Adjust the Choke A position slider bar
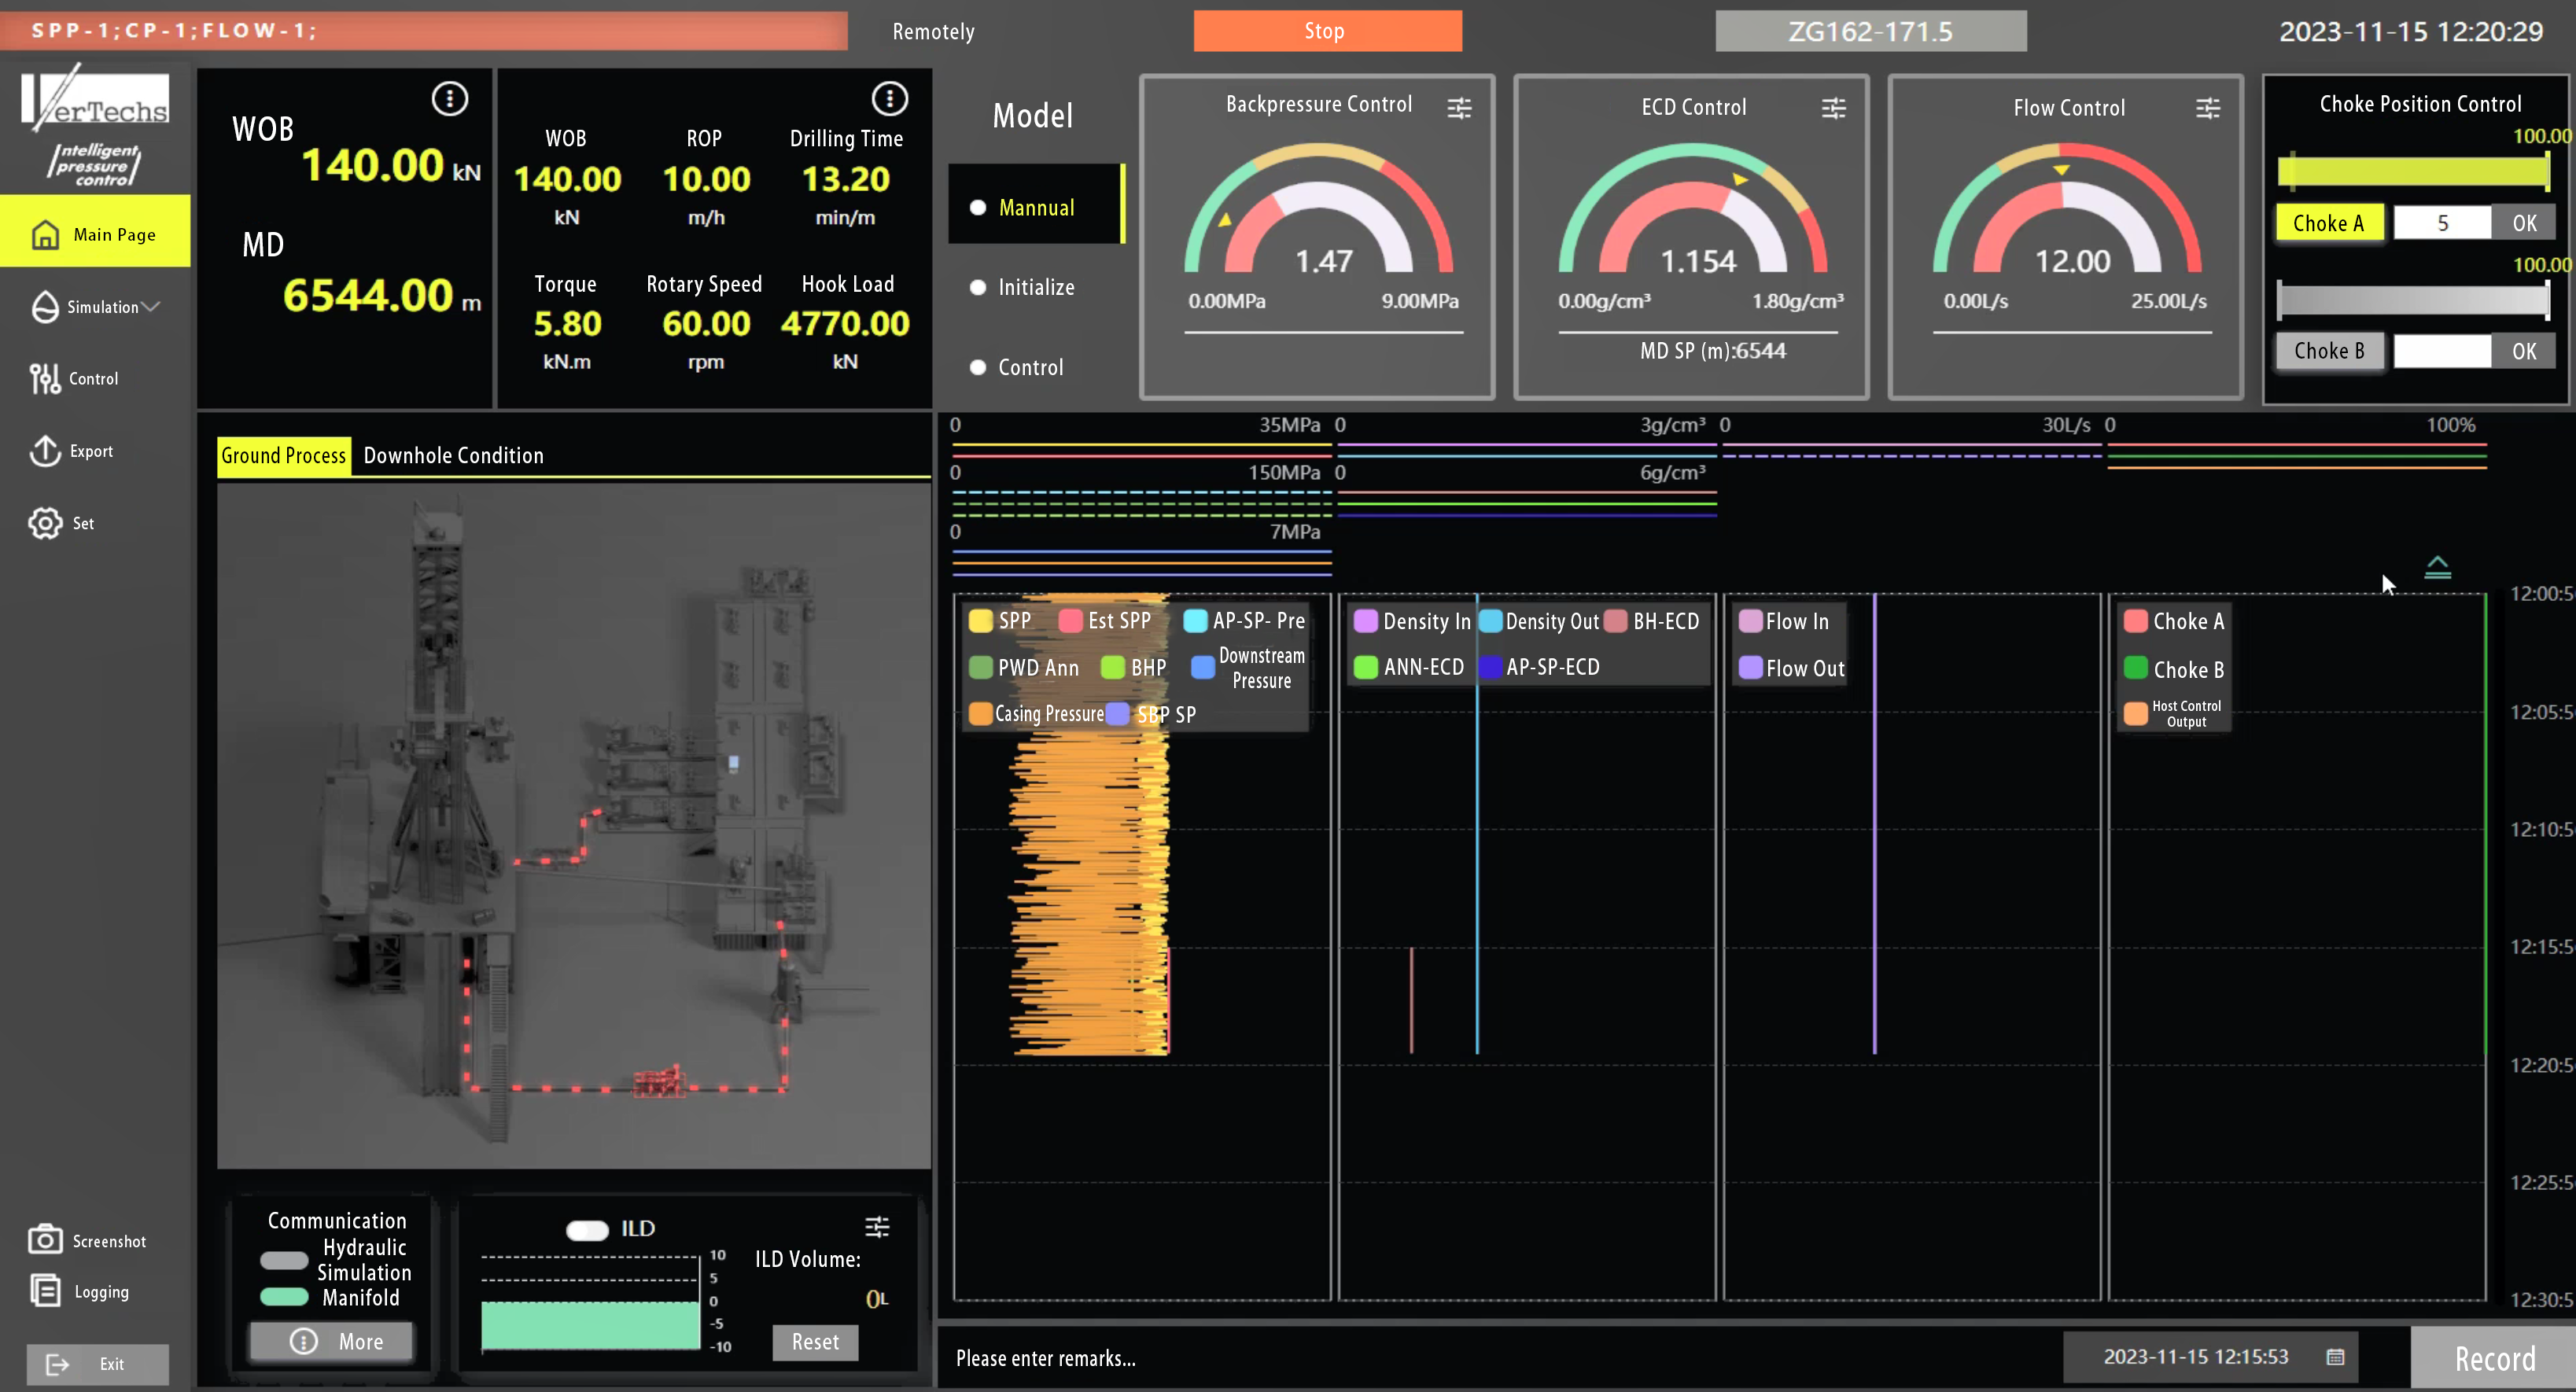The width and height of the screenshot is (2576, 1392). click(x=2413, y=171)
